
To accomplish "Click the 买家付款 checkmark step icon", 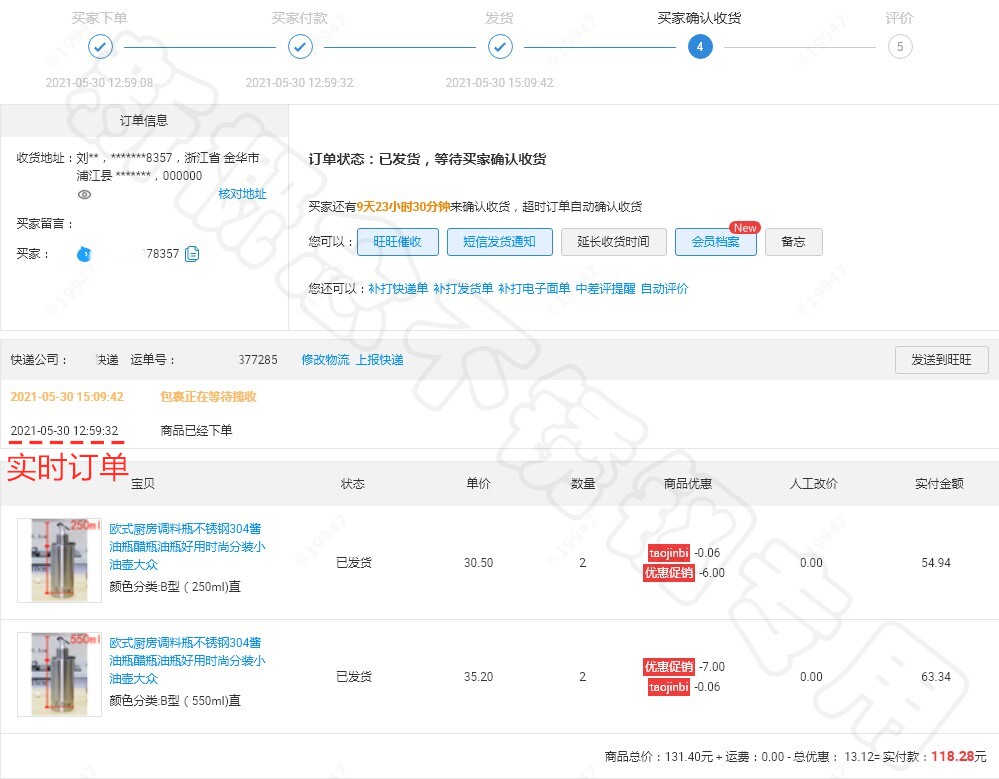I will pyautogui.click(x=300, y=46).
